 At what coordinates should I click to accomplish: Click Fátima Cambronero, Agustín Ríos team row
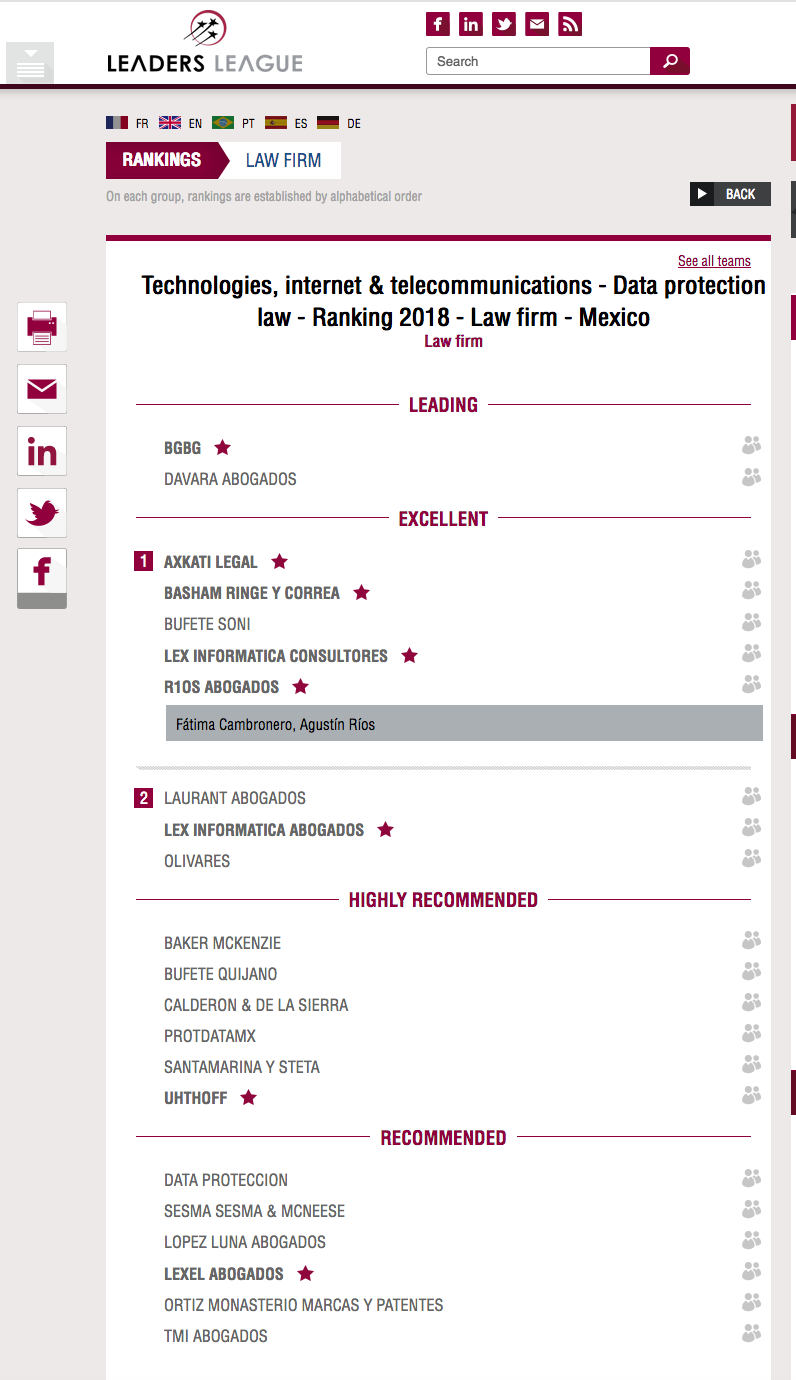[464, 724]
